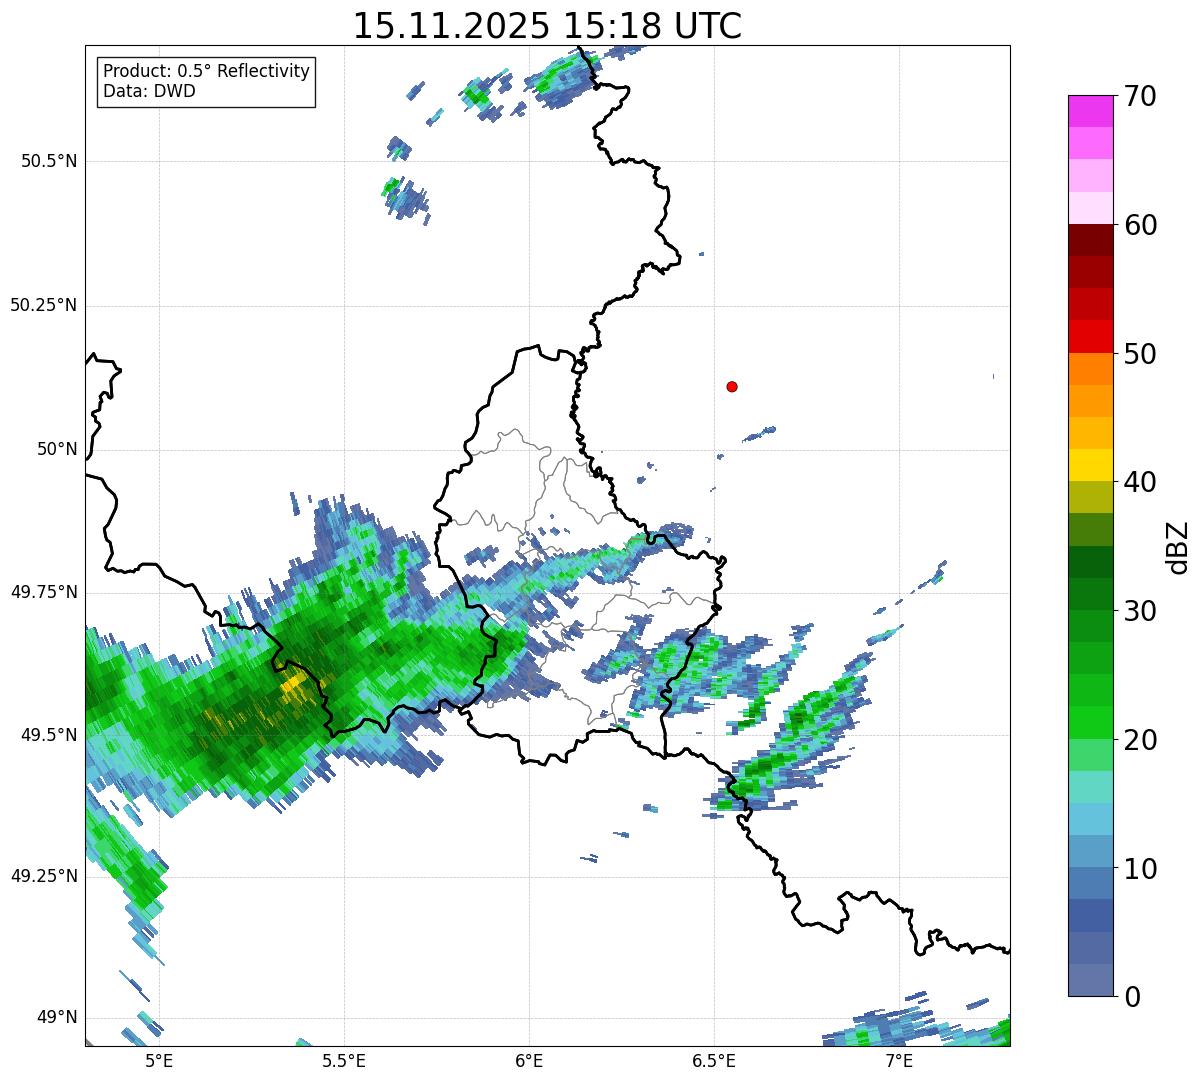The height and width of the screenshot is (1081, 1202).
Task: Click the 49°N latitude tick label
Action: pyautogui.click(x=56, y=1018)
